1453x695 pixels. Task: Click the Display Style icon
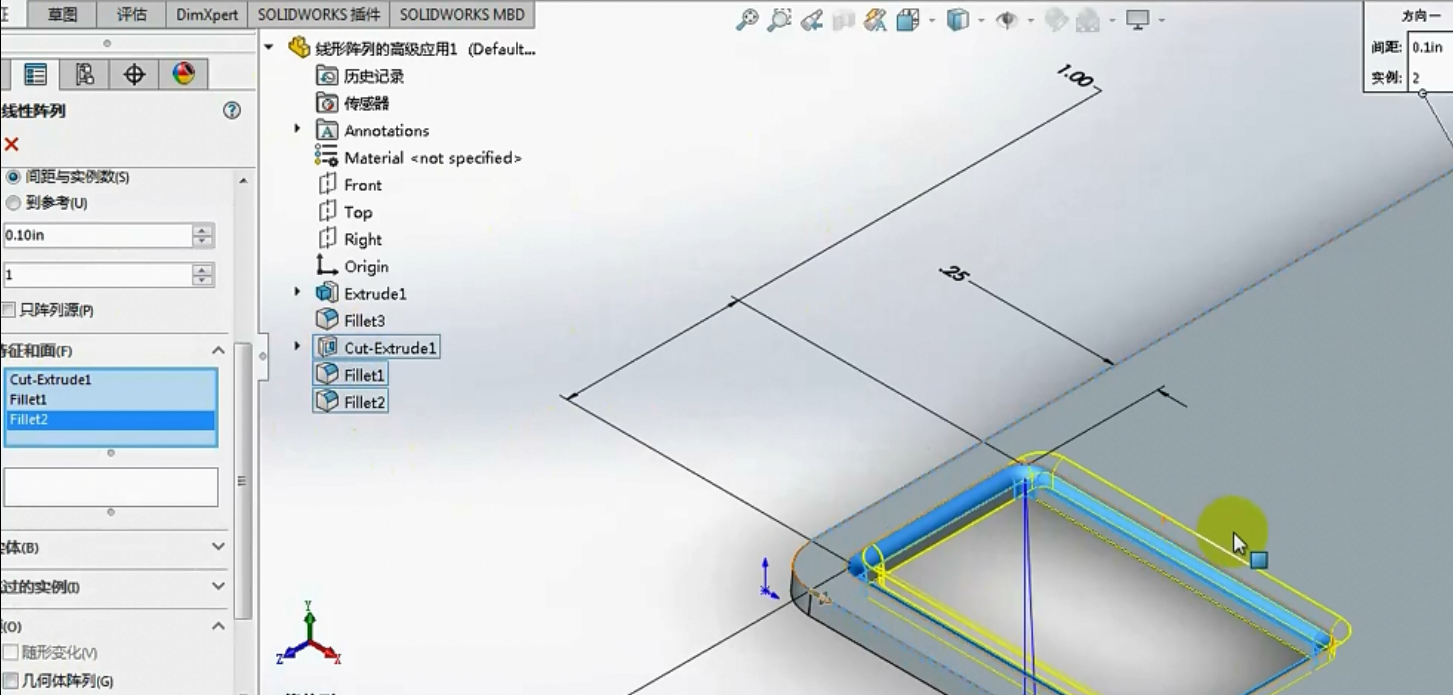click(958, 20)
